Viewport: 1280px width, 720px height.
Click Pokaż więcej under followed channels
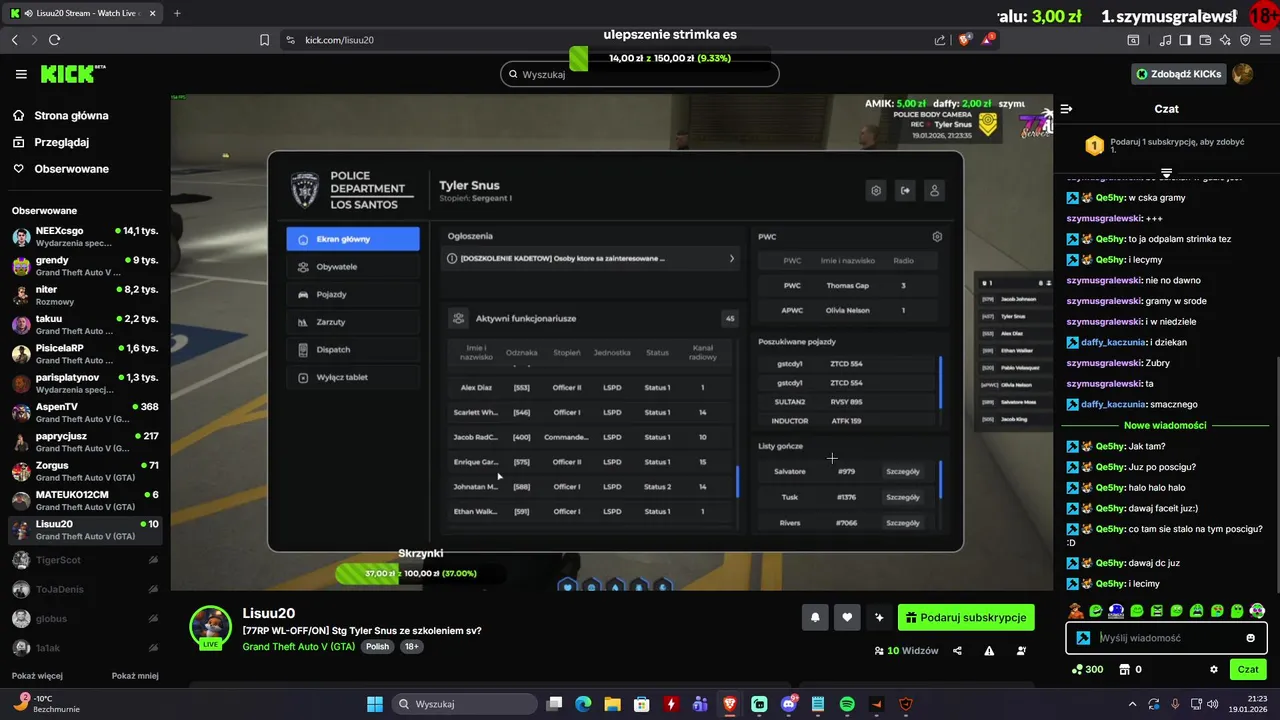click(37, 676)
